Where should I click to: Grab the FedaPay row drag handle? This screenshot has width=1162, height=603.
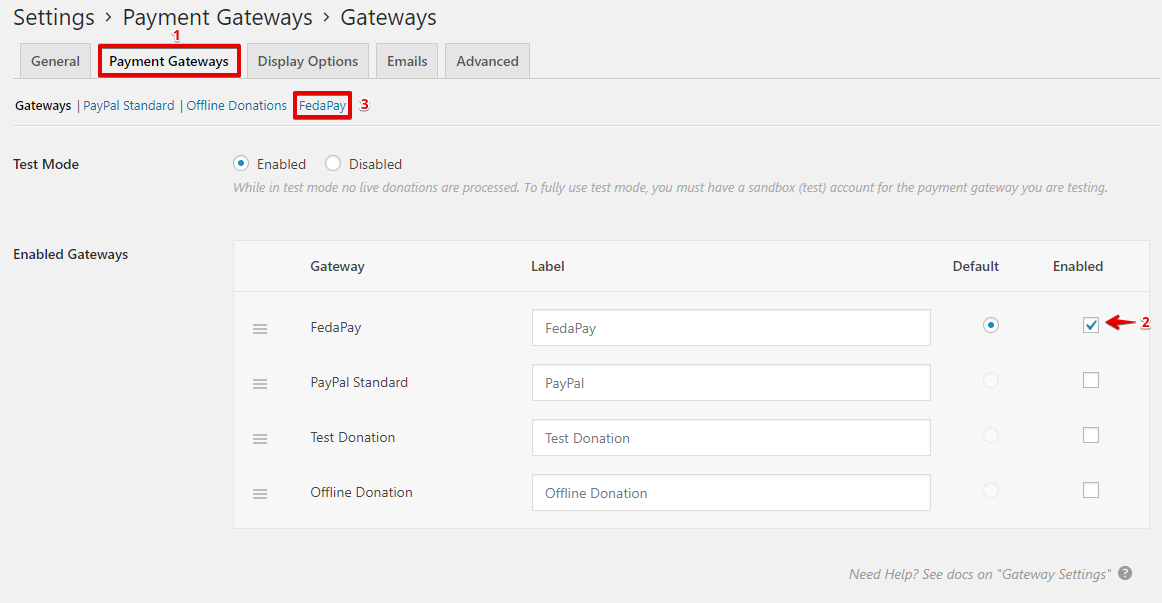(260, 329)
